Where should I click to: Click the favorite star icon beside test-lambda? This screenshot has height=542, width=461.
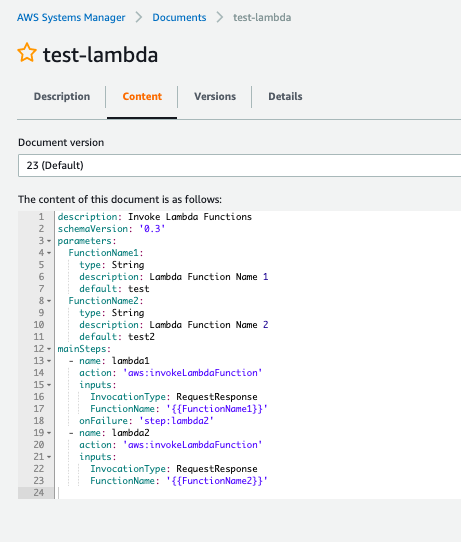pyautogui.click(x=27, y=53)
